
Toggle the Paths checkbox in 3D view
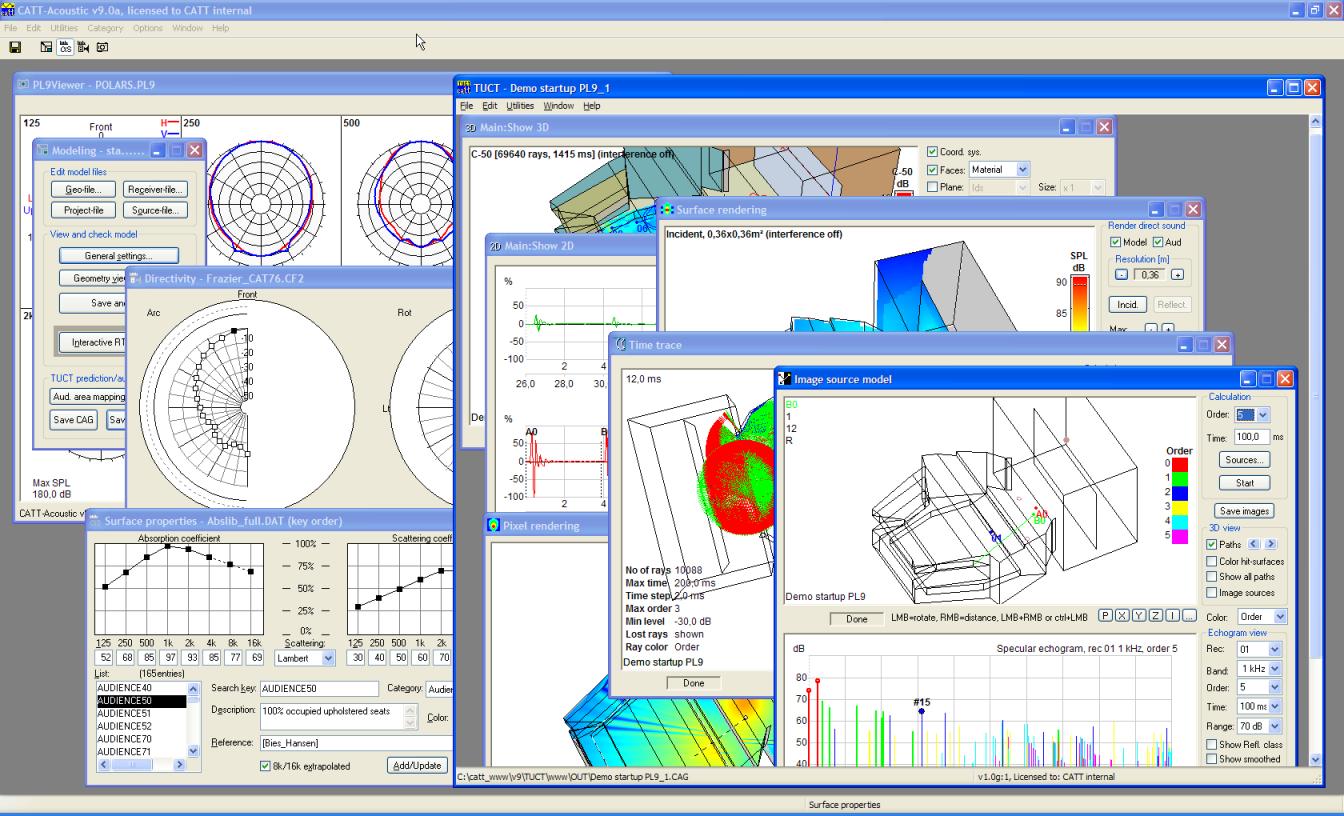click(1212, 545)
